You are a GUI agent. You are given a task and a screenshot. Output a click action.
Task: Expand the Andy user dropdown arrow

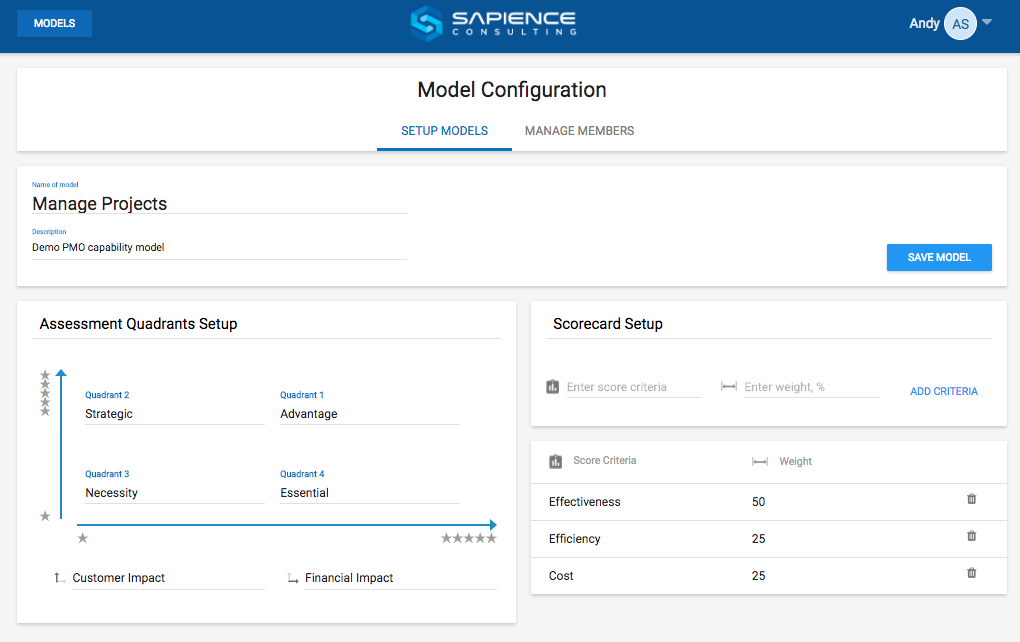click(987, 22)
